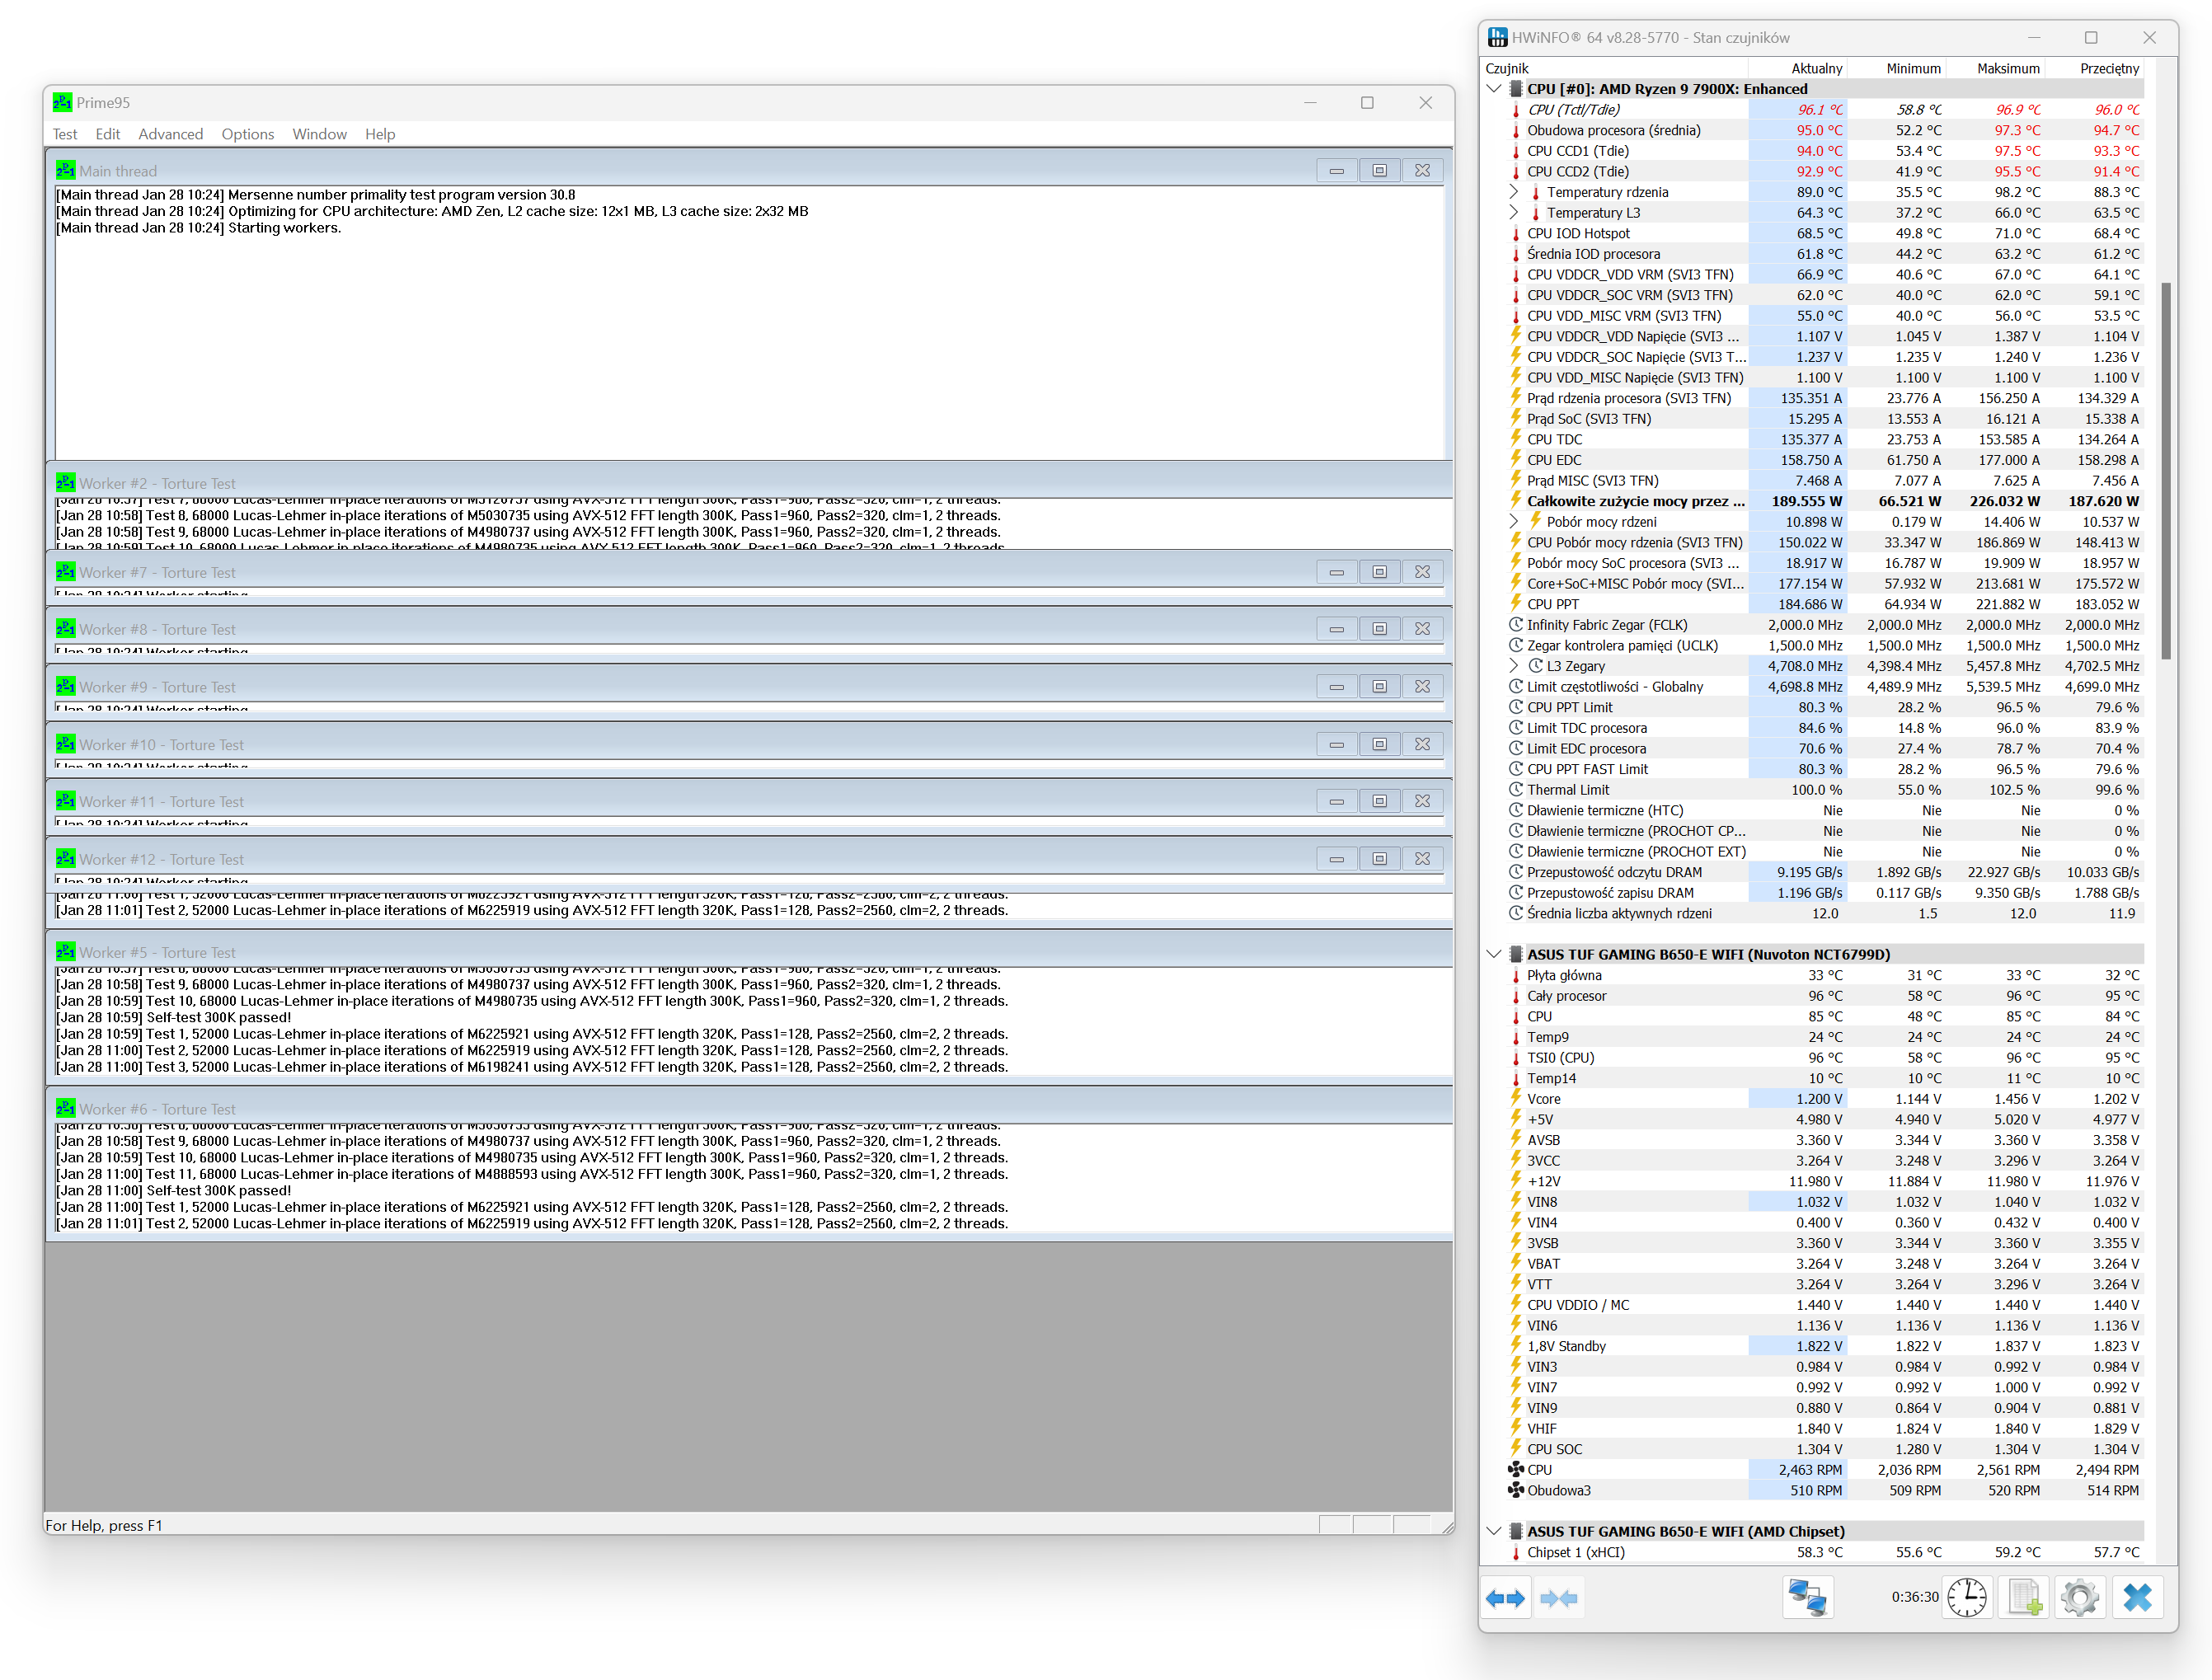Collapse the CPU AMD Ryzen 9 7900X section
This screenshot has width=2212, height=1680.
(x=1494, y=89)
